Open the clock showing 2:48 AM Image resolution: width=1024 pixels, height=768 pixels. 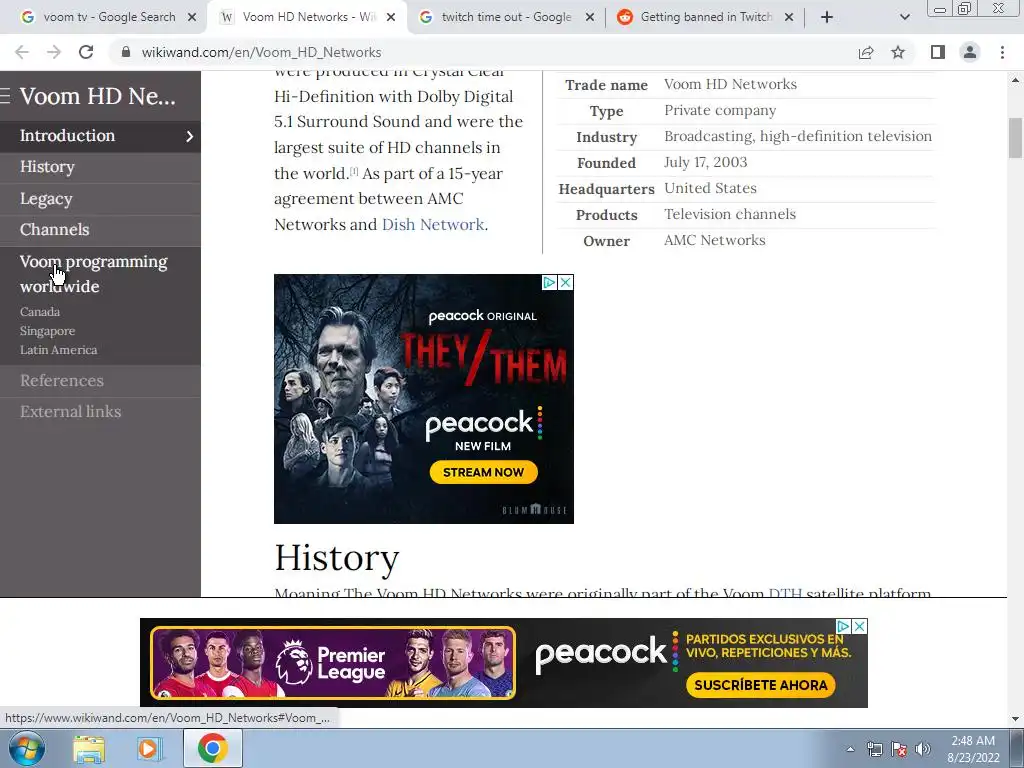pyautogui.click(x=973, y=749)
